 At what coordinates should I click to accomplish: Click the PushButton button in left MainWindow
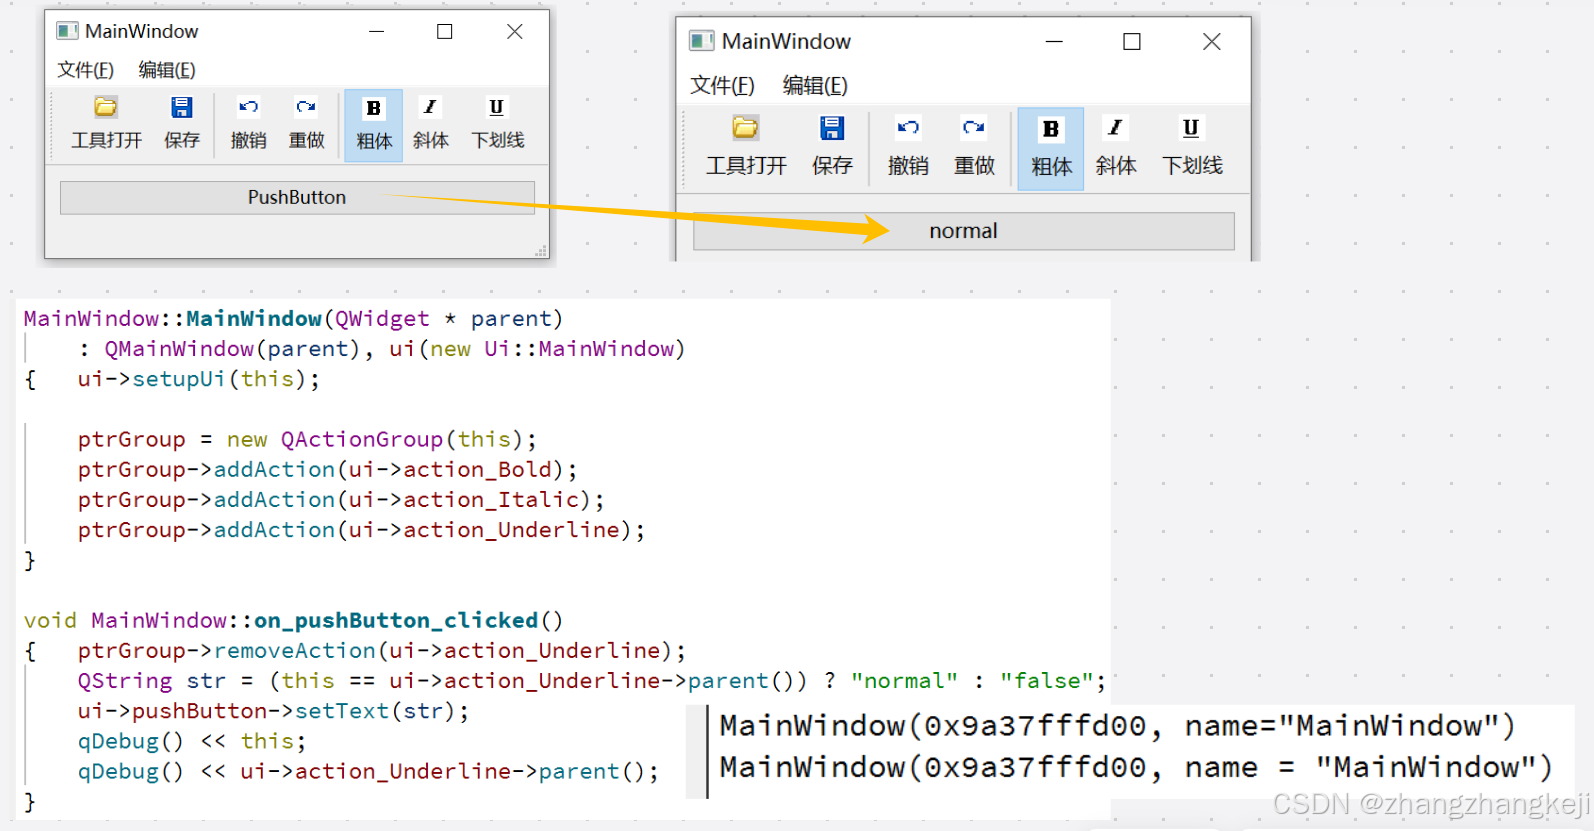297,197
